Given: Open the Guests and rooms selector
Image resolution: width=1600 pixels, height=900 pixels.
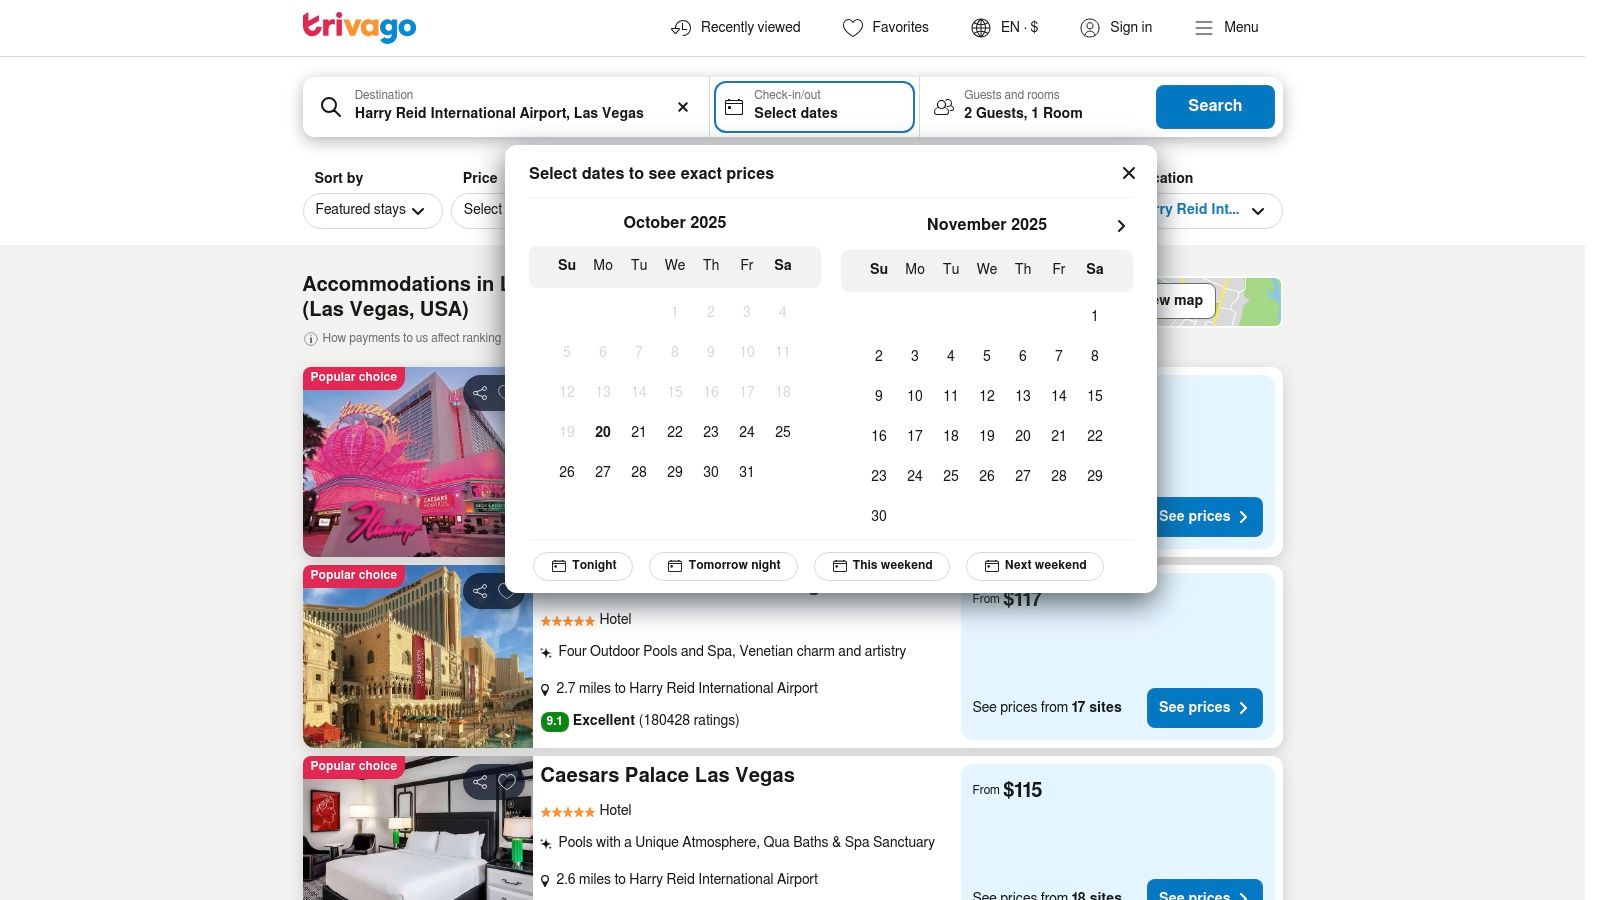Looking at the screenshot, I should (1035, 106).
